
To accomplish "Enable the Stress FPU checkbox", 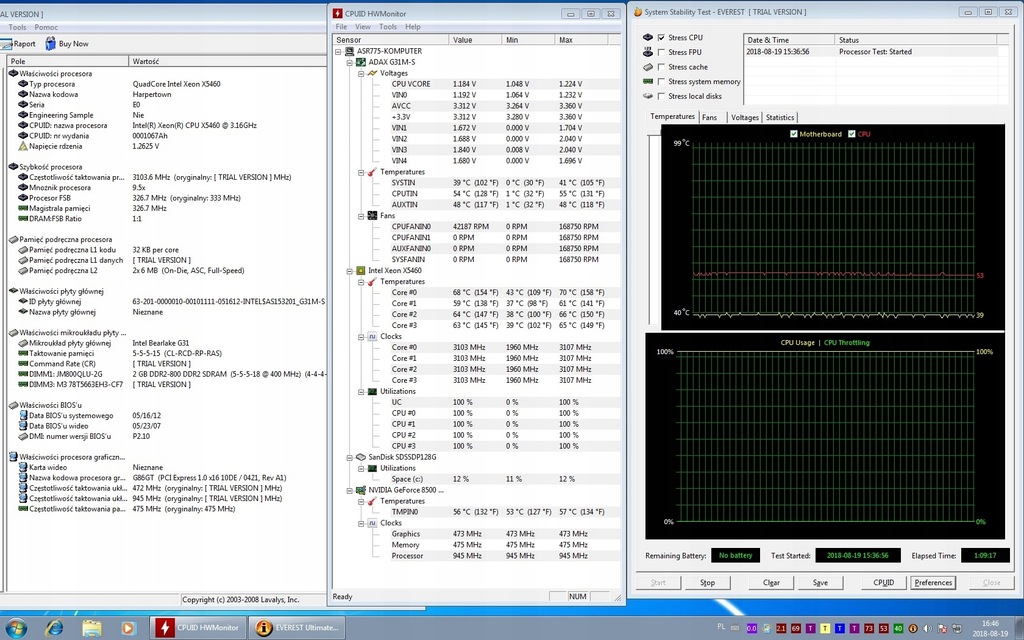I will [661, 52].
